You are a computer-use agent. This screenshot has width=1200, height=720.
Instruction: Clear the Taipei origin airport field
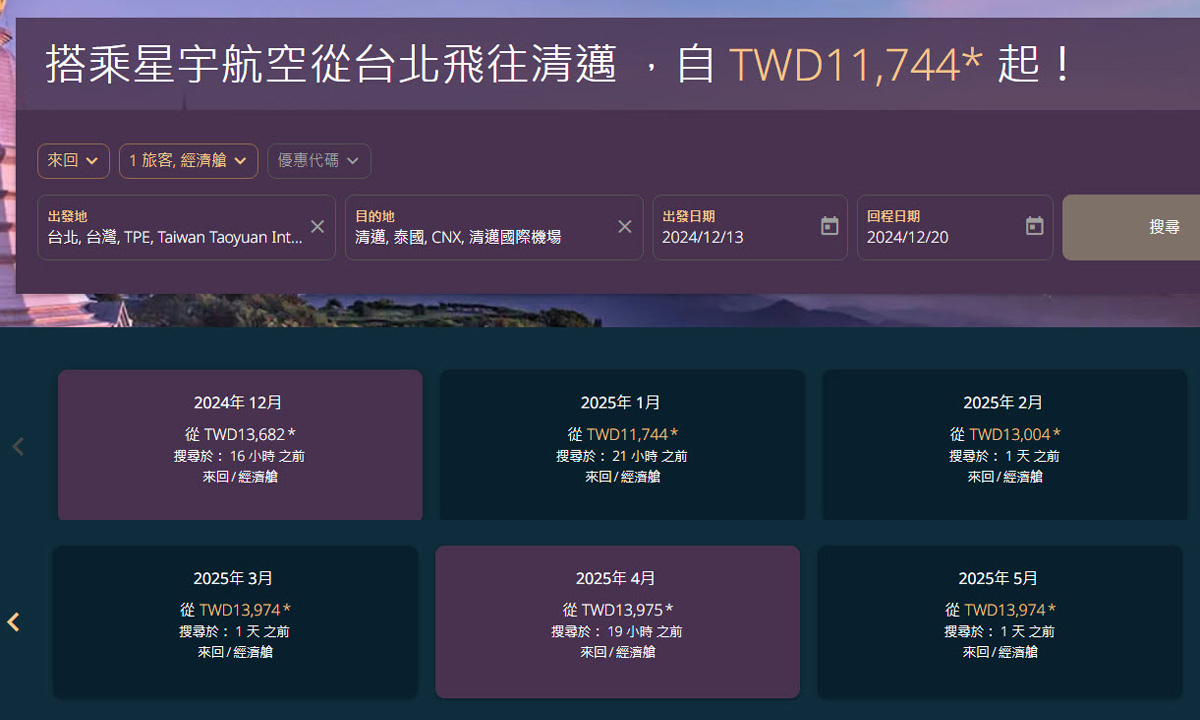[317, 227]
